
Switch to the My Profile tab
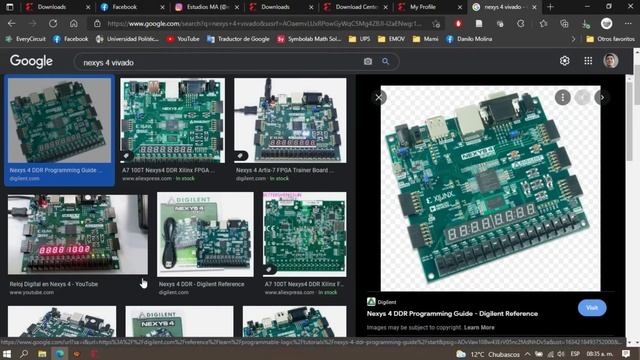(429, 7)
